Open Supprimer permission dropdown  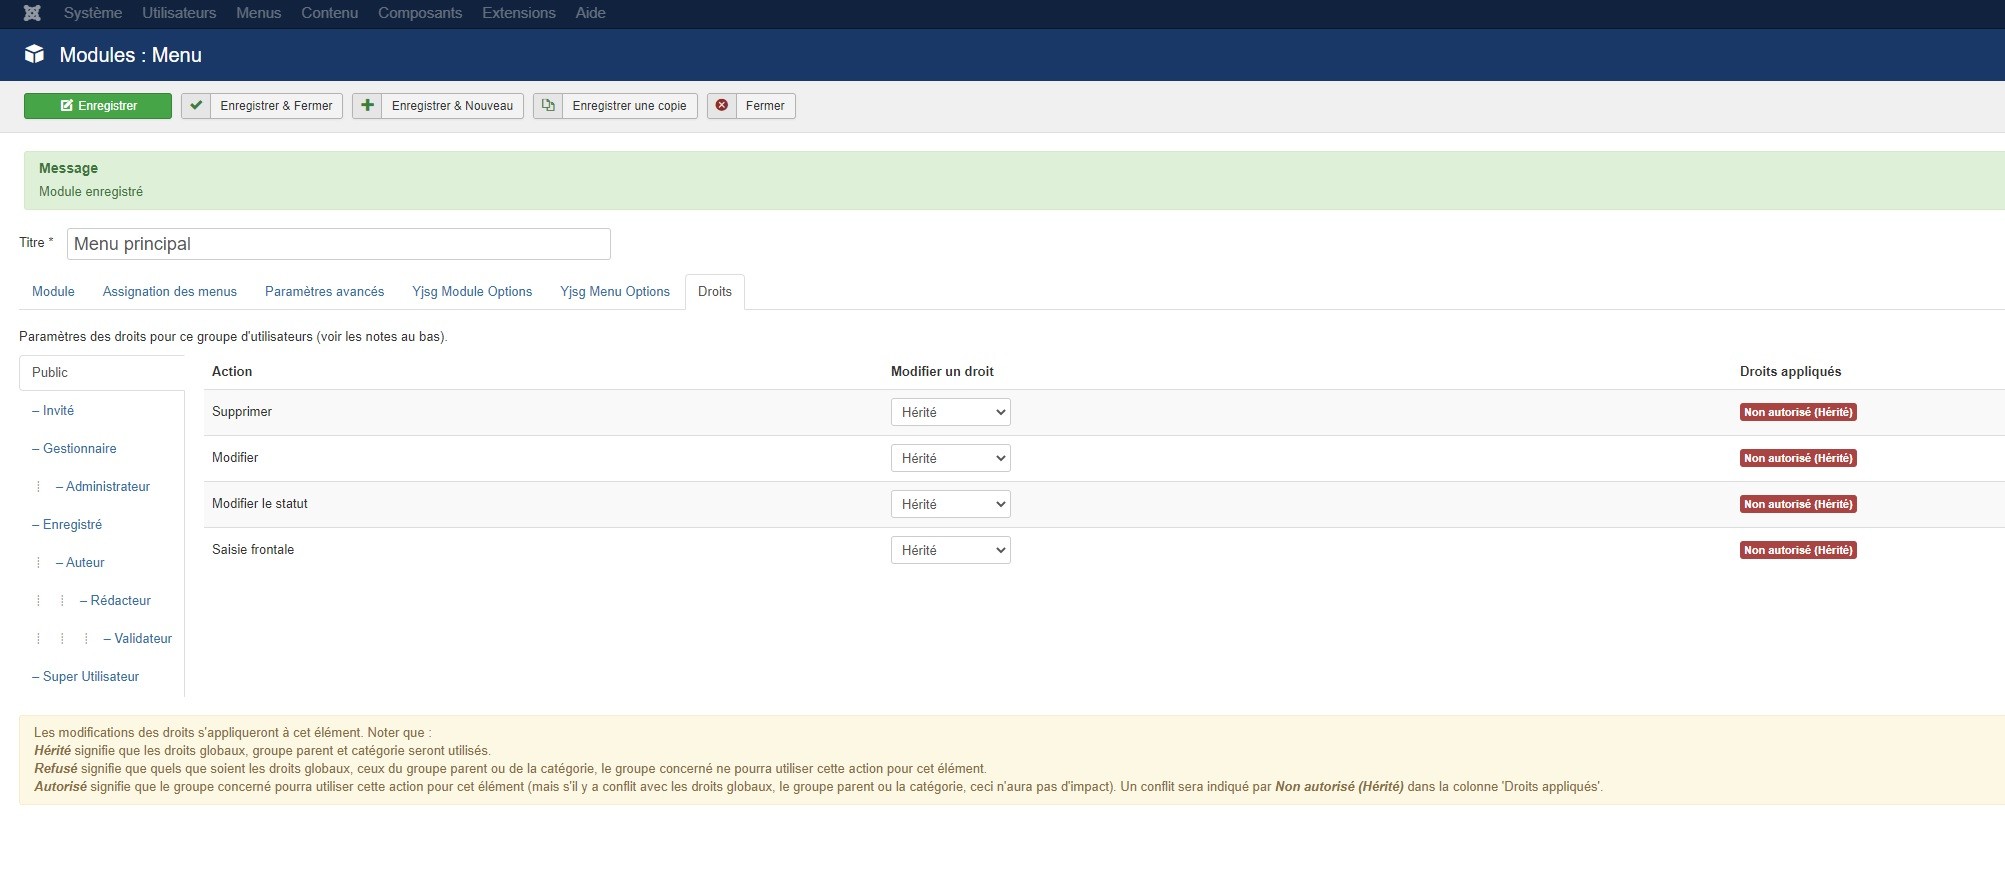(950, 412)
